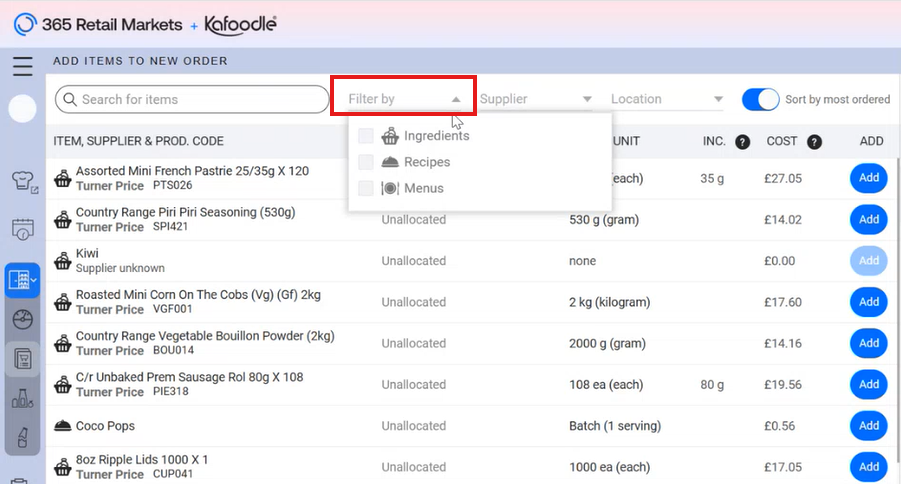The width and height of the screenshot is (901, 484).
Task: Click basket icon beside Piri Piri Seasoning
Action: [63, 220]
